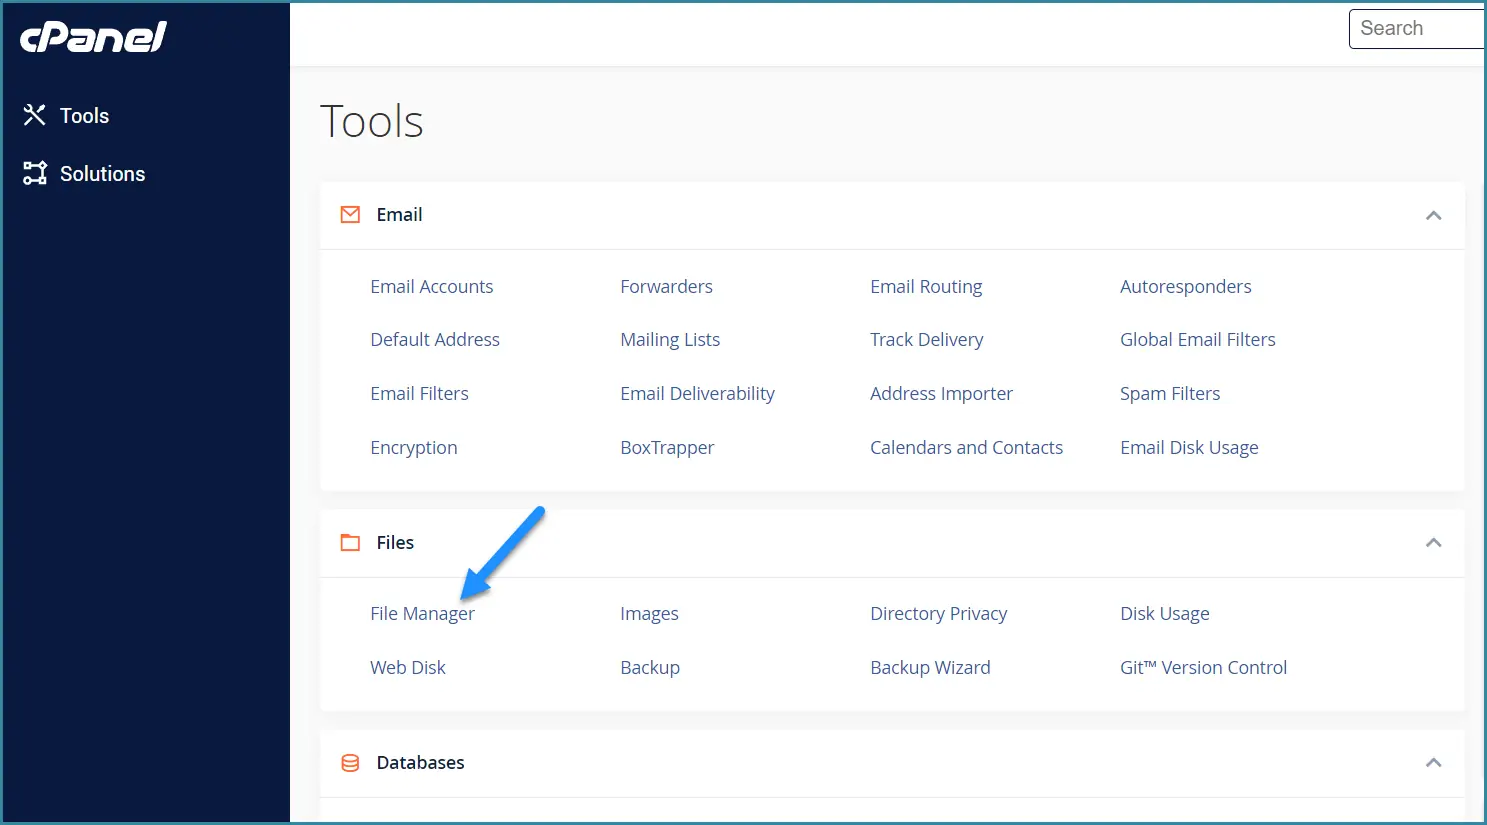Viewport: 1487px width, 825px height.
Task: Click the Files folder icon
Action: point(350,543)
